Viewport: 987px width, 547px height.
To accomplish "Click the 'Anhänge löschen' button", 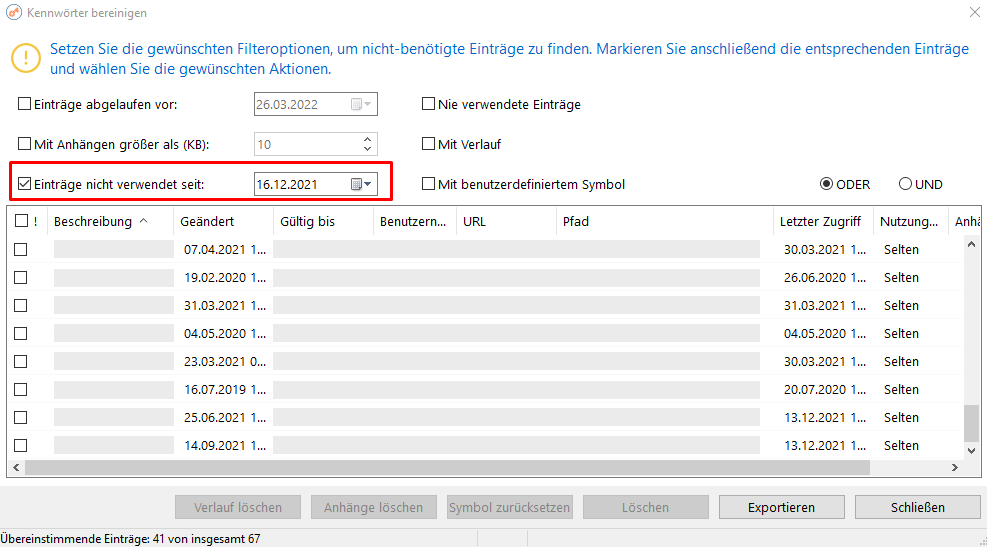I will pyautogui.click(x=374, y=507).
